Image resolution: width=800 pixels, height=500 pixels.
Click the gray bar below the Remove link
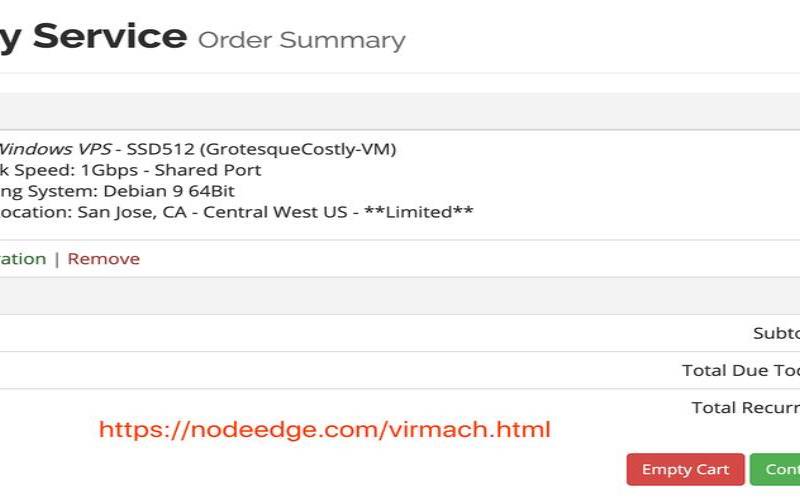[x=400, y=296]
